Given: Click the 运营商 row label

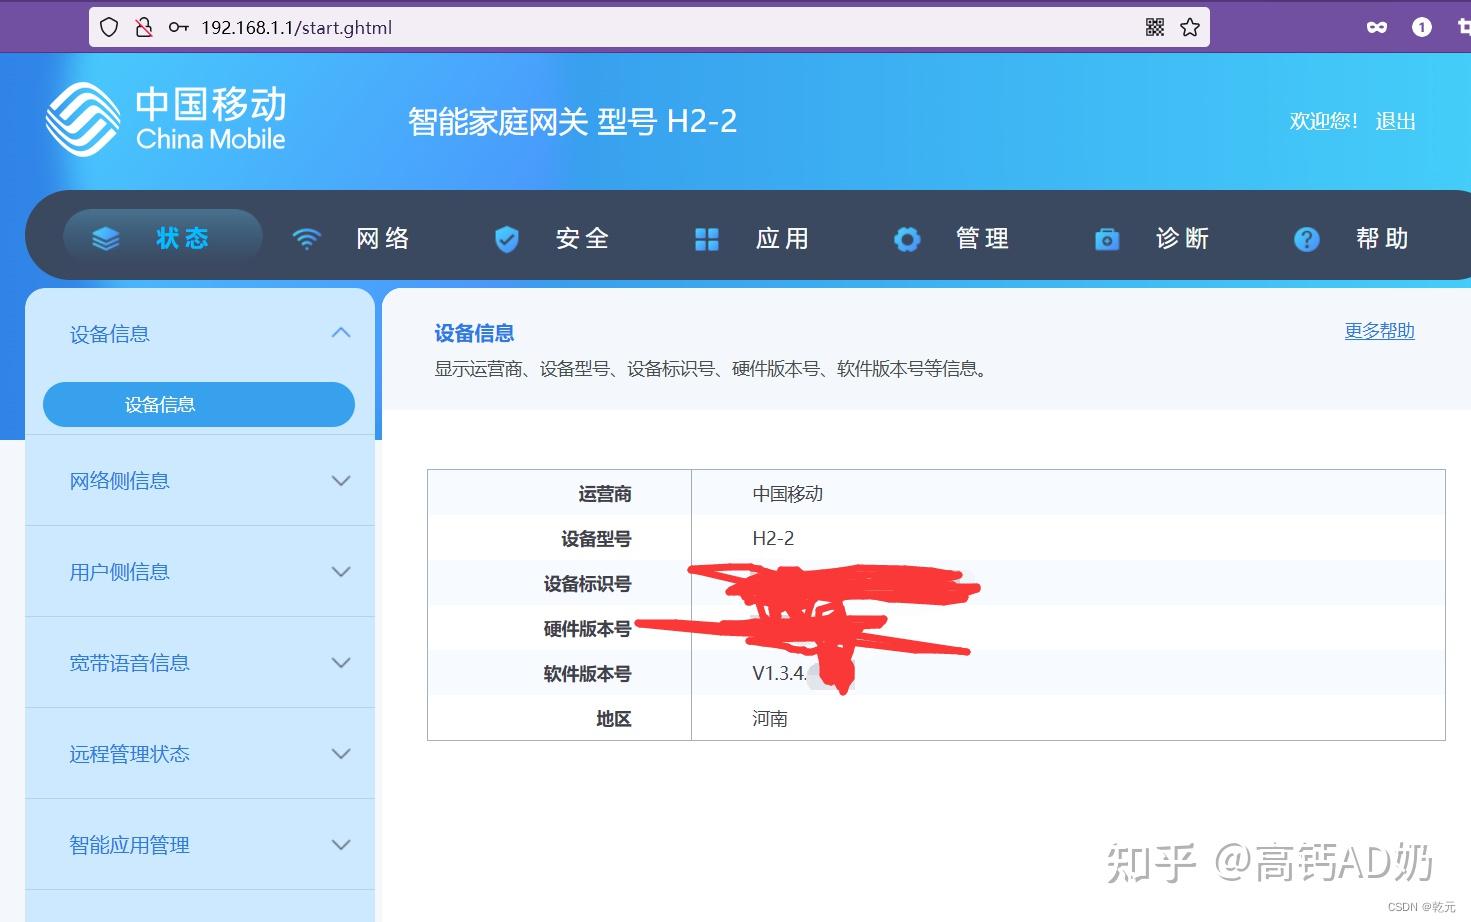Looking at the screenshot, I should [x=605, y=493].
